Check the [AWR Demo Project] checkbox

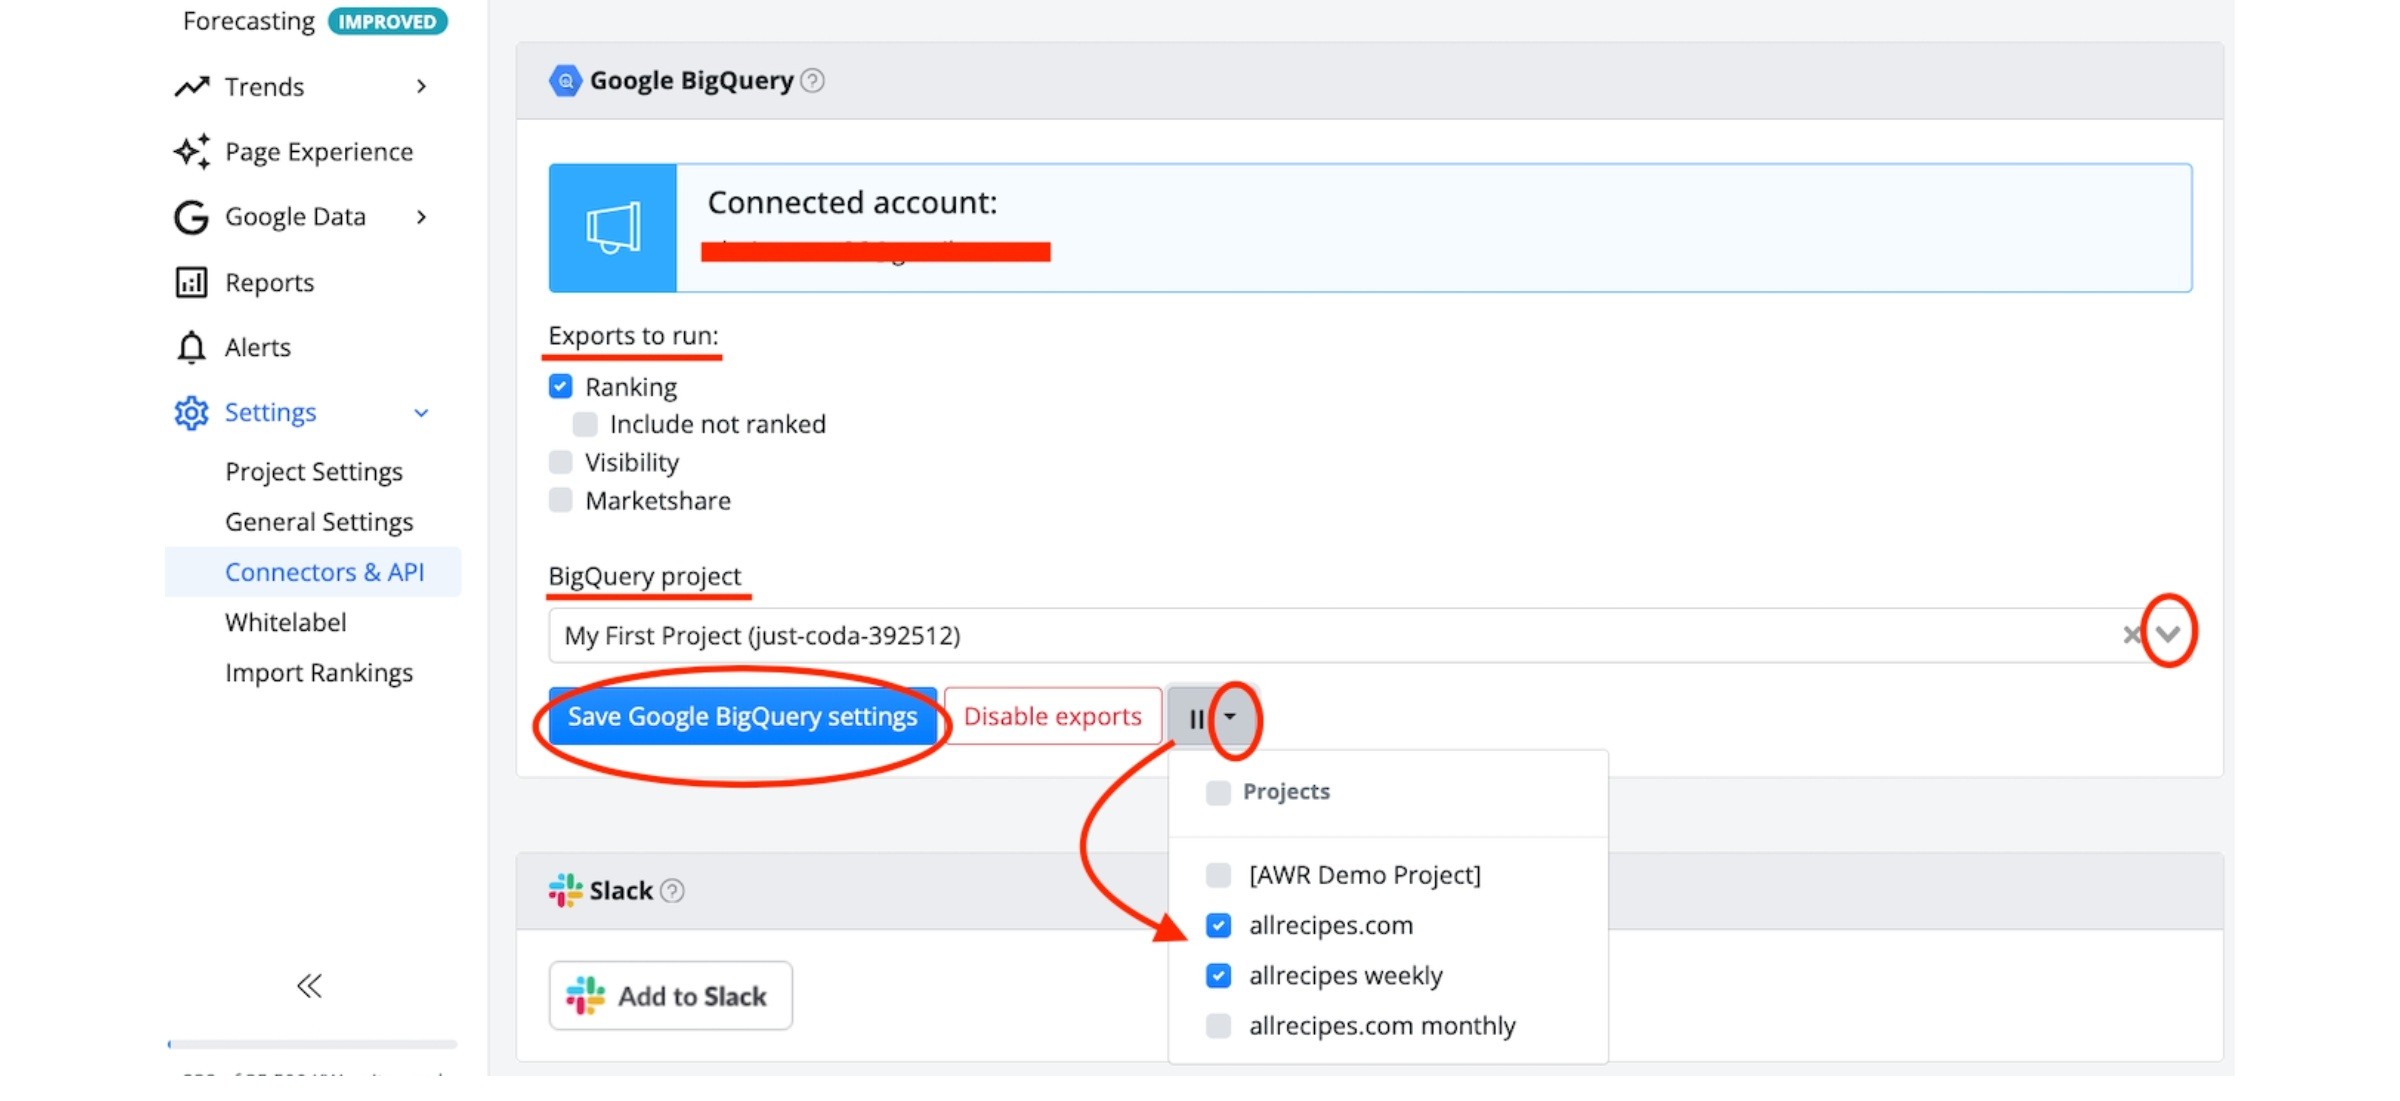(1218, 875)
